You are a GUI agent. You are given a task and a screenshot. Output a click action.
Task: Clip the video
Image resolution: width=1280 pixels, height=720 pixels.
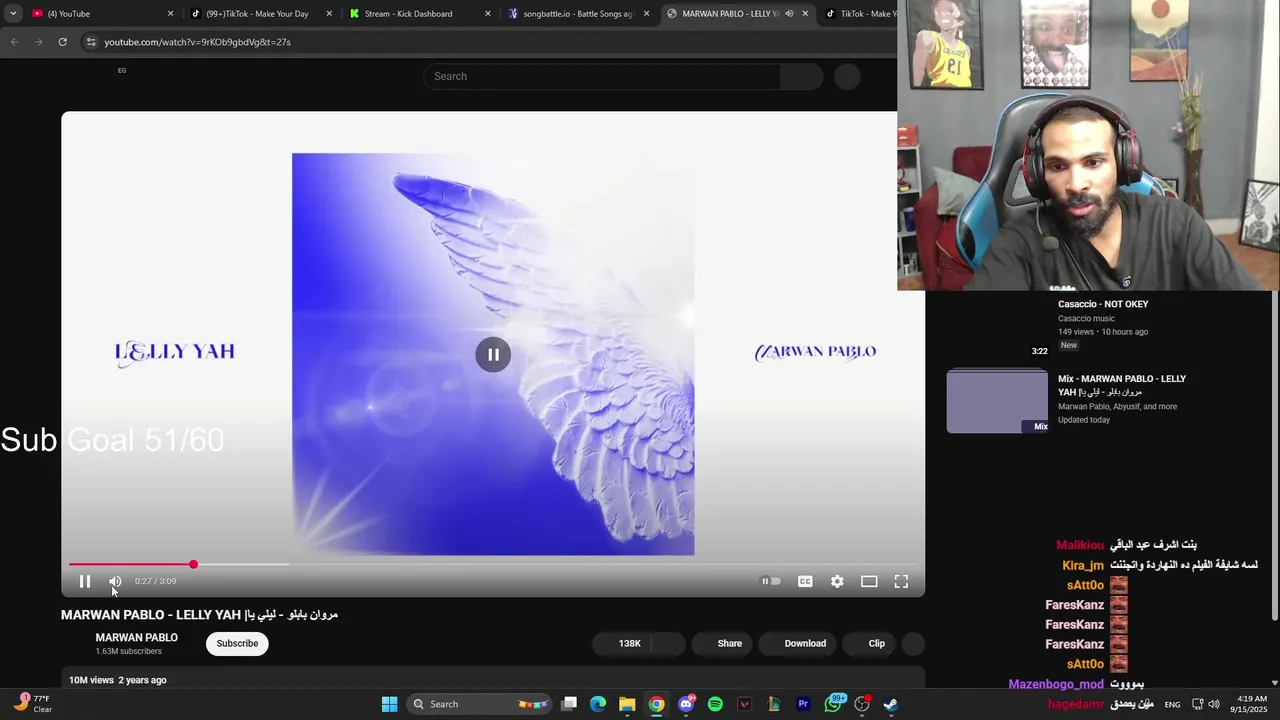869,643
